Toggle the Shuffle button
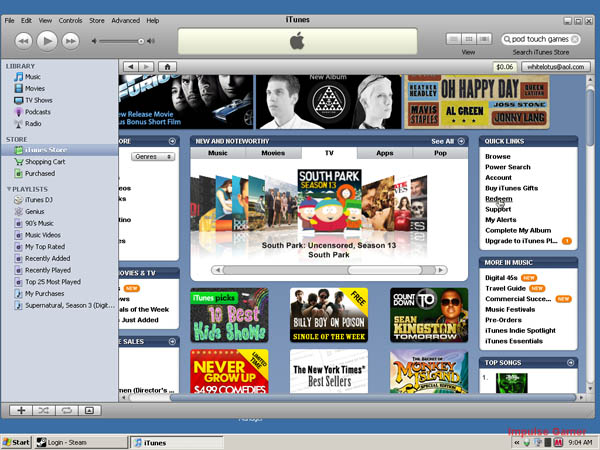Screen dimensions: 600x450 click(44, 410)
